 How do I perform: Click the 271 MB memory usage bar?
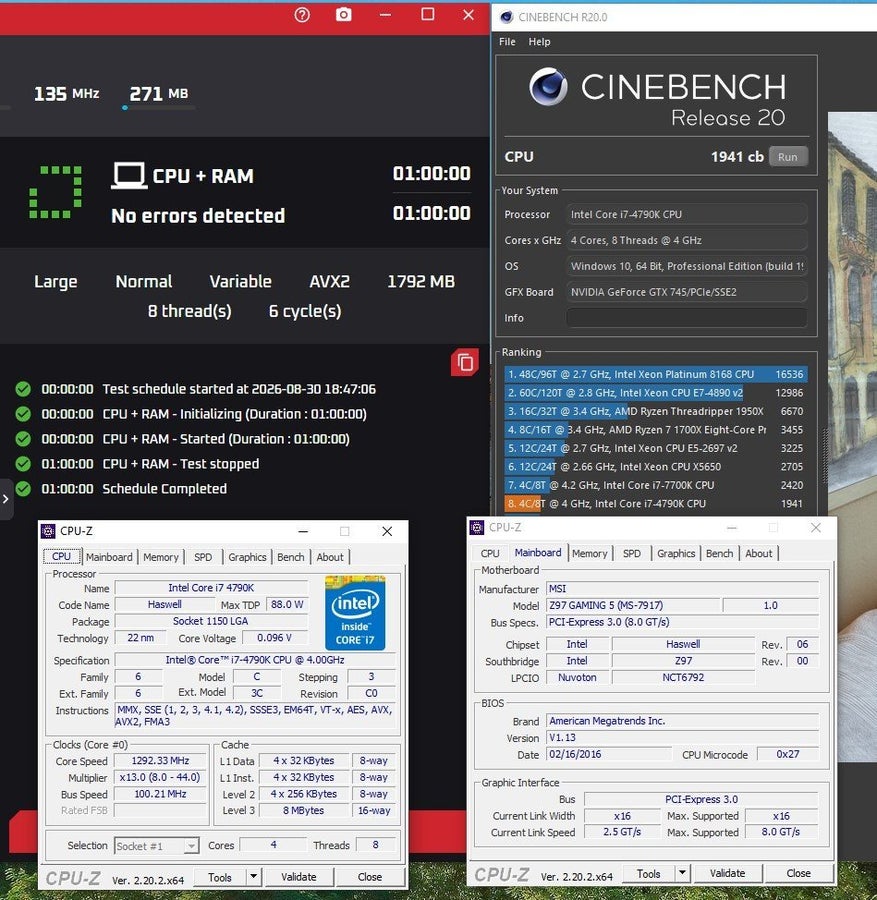pyautogui.click(x=158, y=107)
